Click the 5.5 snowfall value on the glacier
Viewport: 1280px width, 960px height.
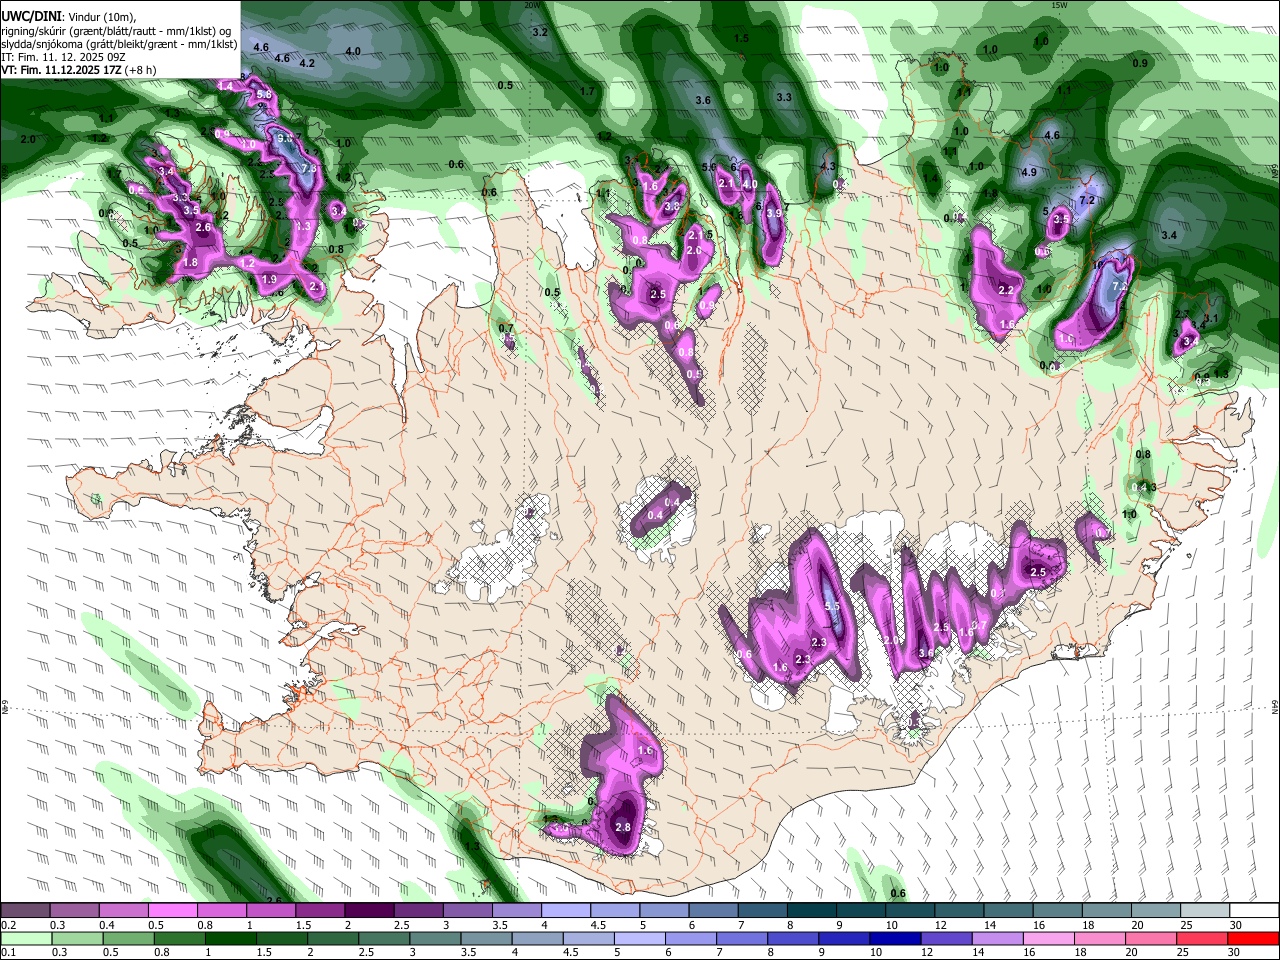tap(831, 607)
